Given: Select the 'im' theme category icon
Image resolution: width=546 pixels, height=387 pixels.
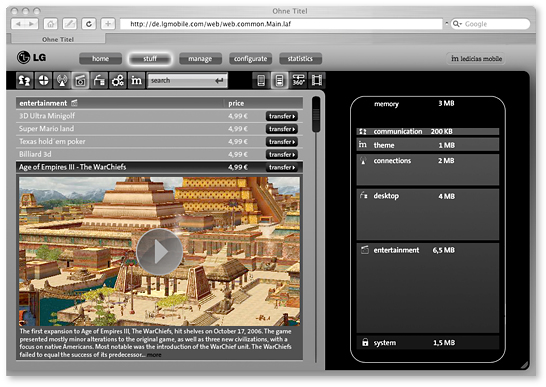Looking at the screenshot, I should tap(136, 80).
